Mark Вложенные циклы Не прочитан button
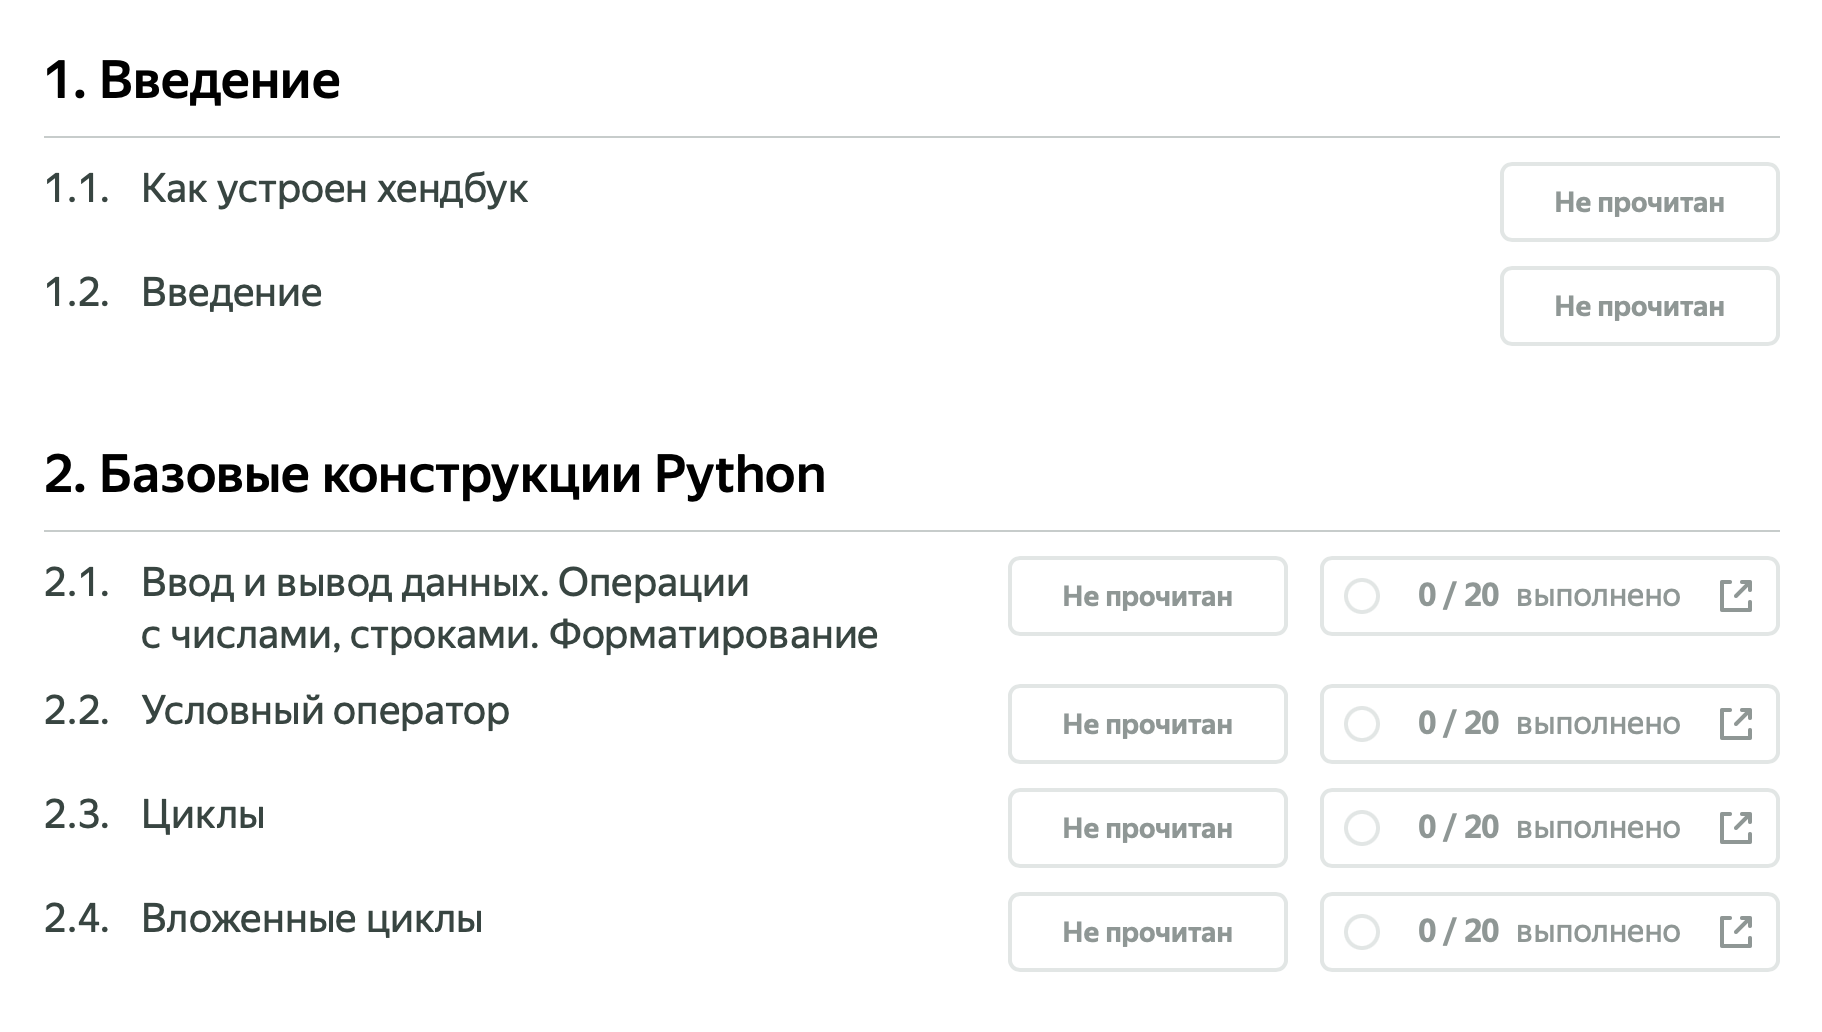The width and height of the screenshot is (1822, 1032). tap(1147, 932)
